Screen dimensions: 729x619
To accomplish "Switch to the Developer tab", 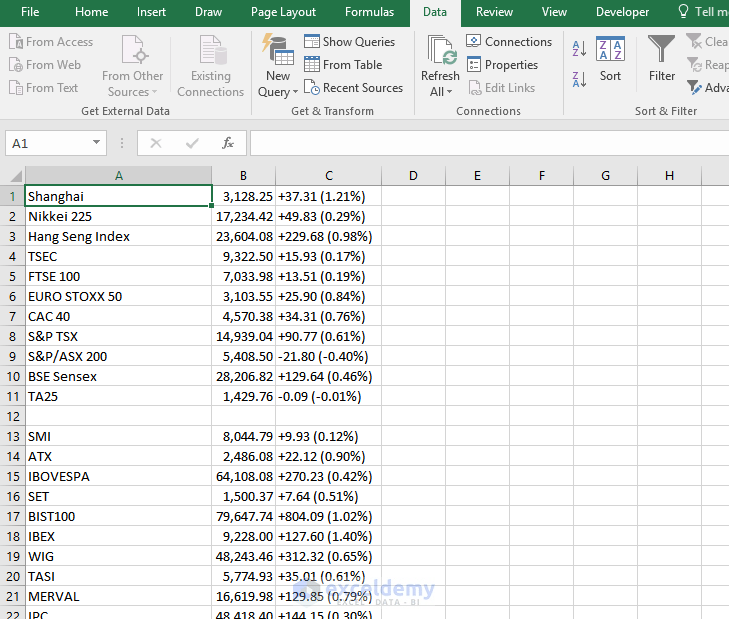I will coord(622,12).
